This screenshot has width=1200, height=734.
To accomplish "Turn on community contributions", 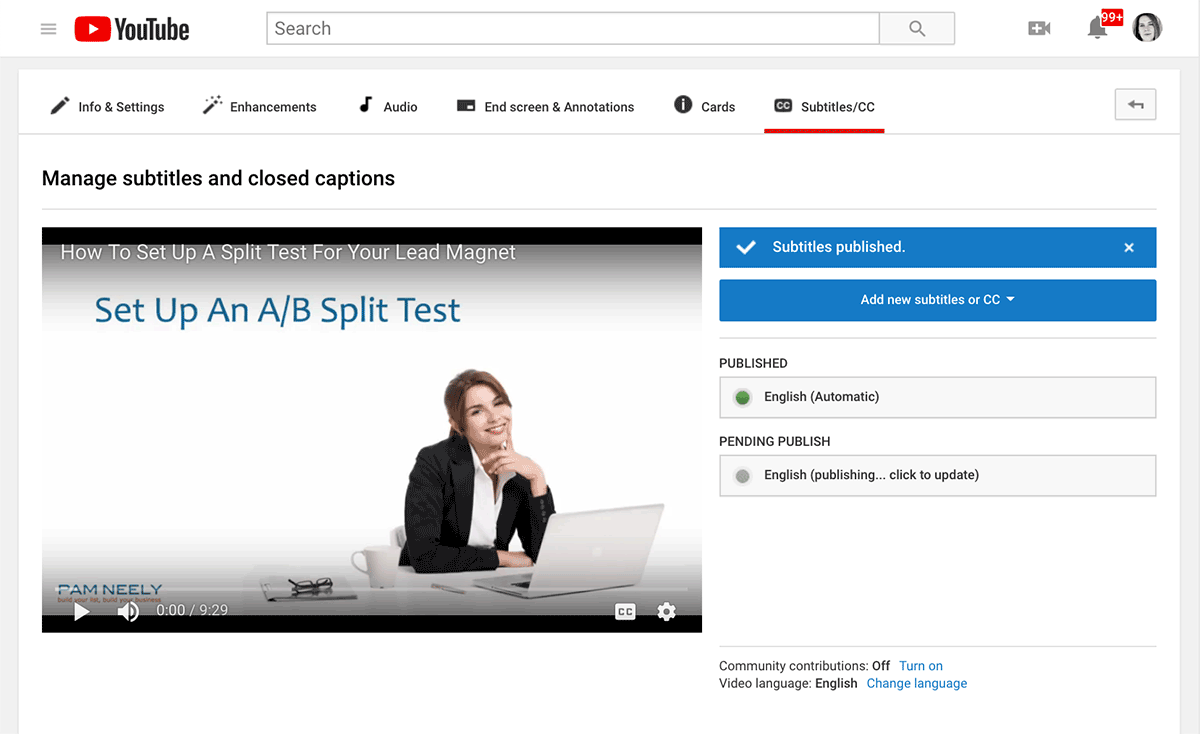I will click(x=920, y=666).
